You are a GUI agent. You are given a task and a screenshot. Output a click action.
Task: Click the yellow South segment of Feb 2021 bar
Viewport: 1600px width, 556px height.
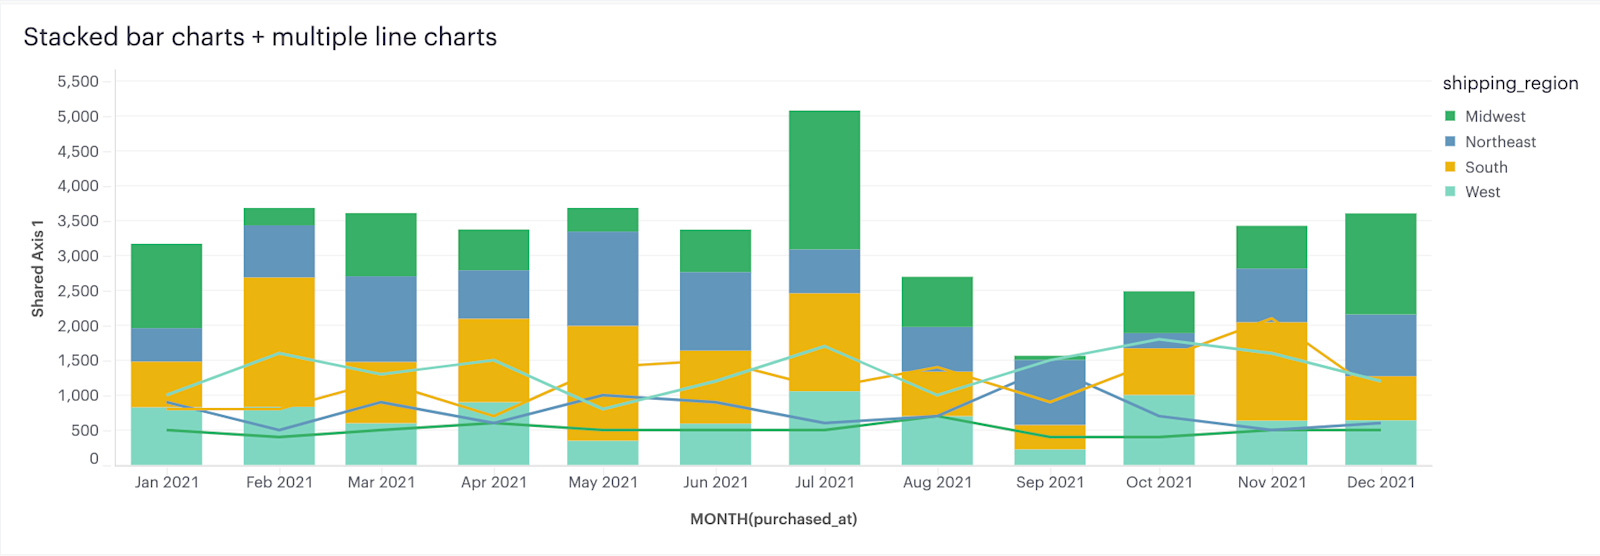point(279,342)
